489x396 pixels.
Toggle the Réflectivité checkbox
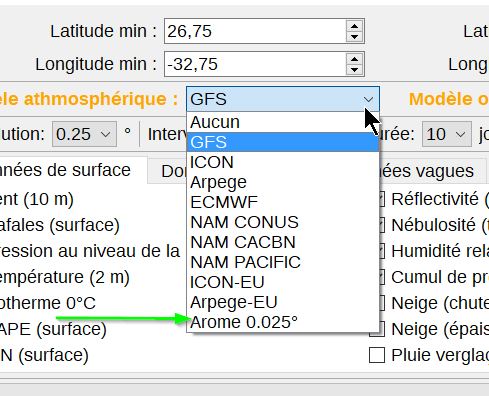pos(381,199)
